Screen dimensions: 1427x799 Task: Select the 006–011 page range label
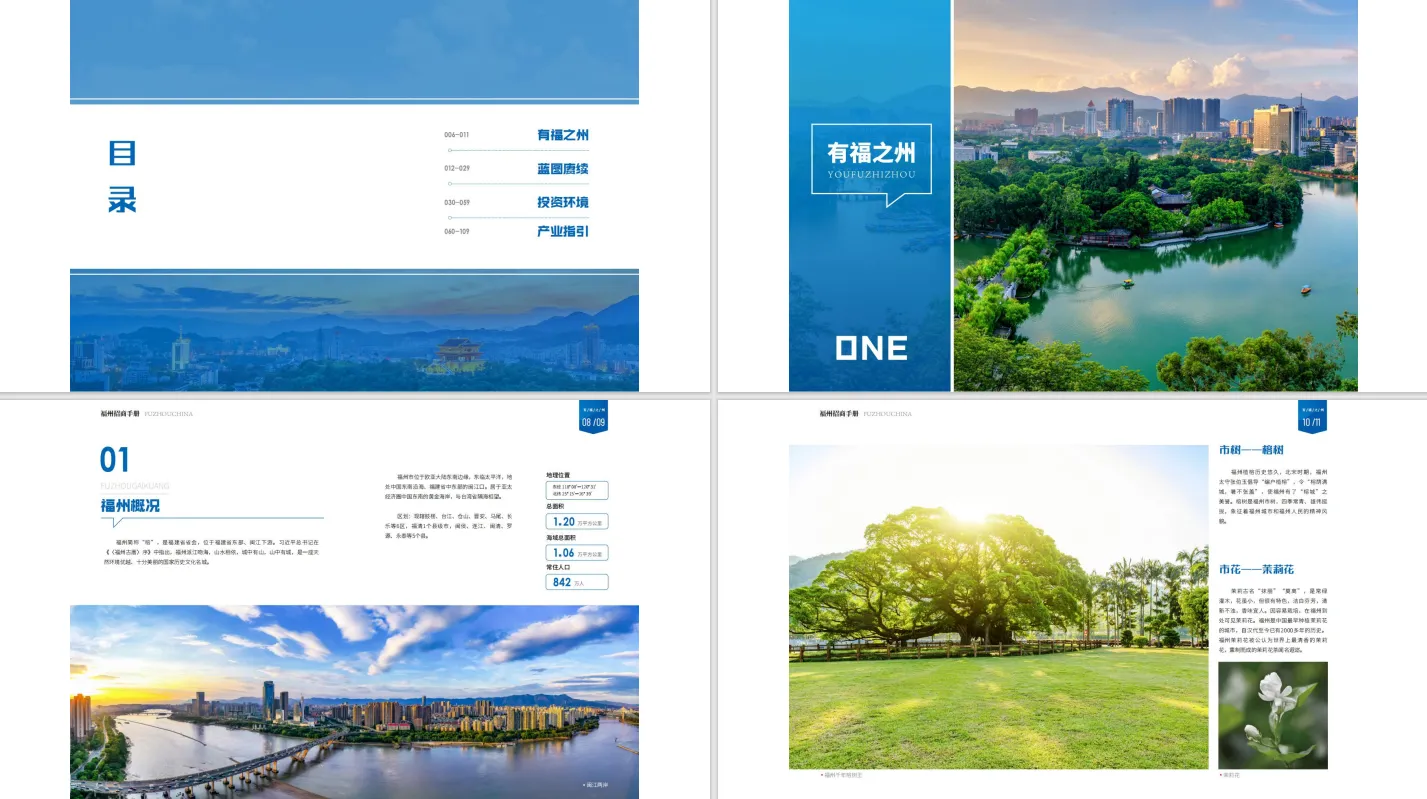coord(457,135)
